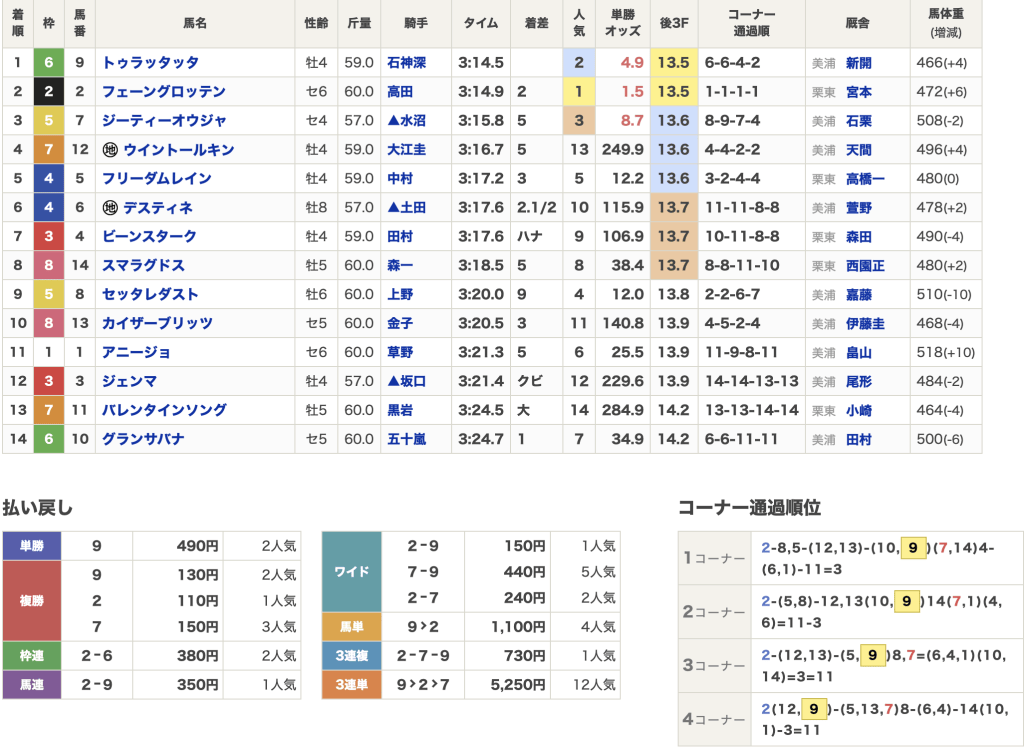Click trainer name 天間

859,150
